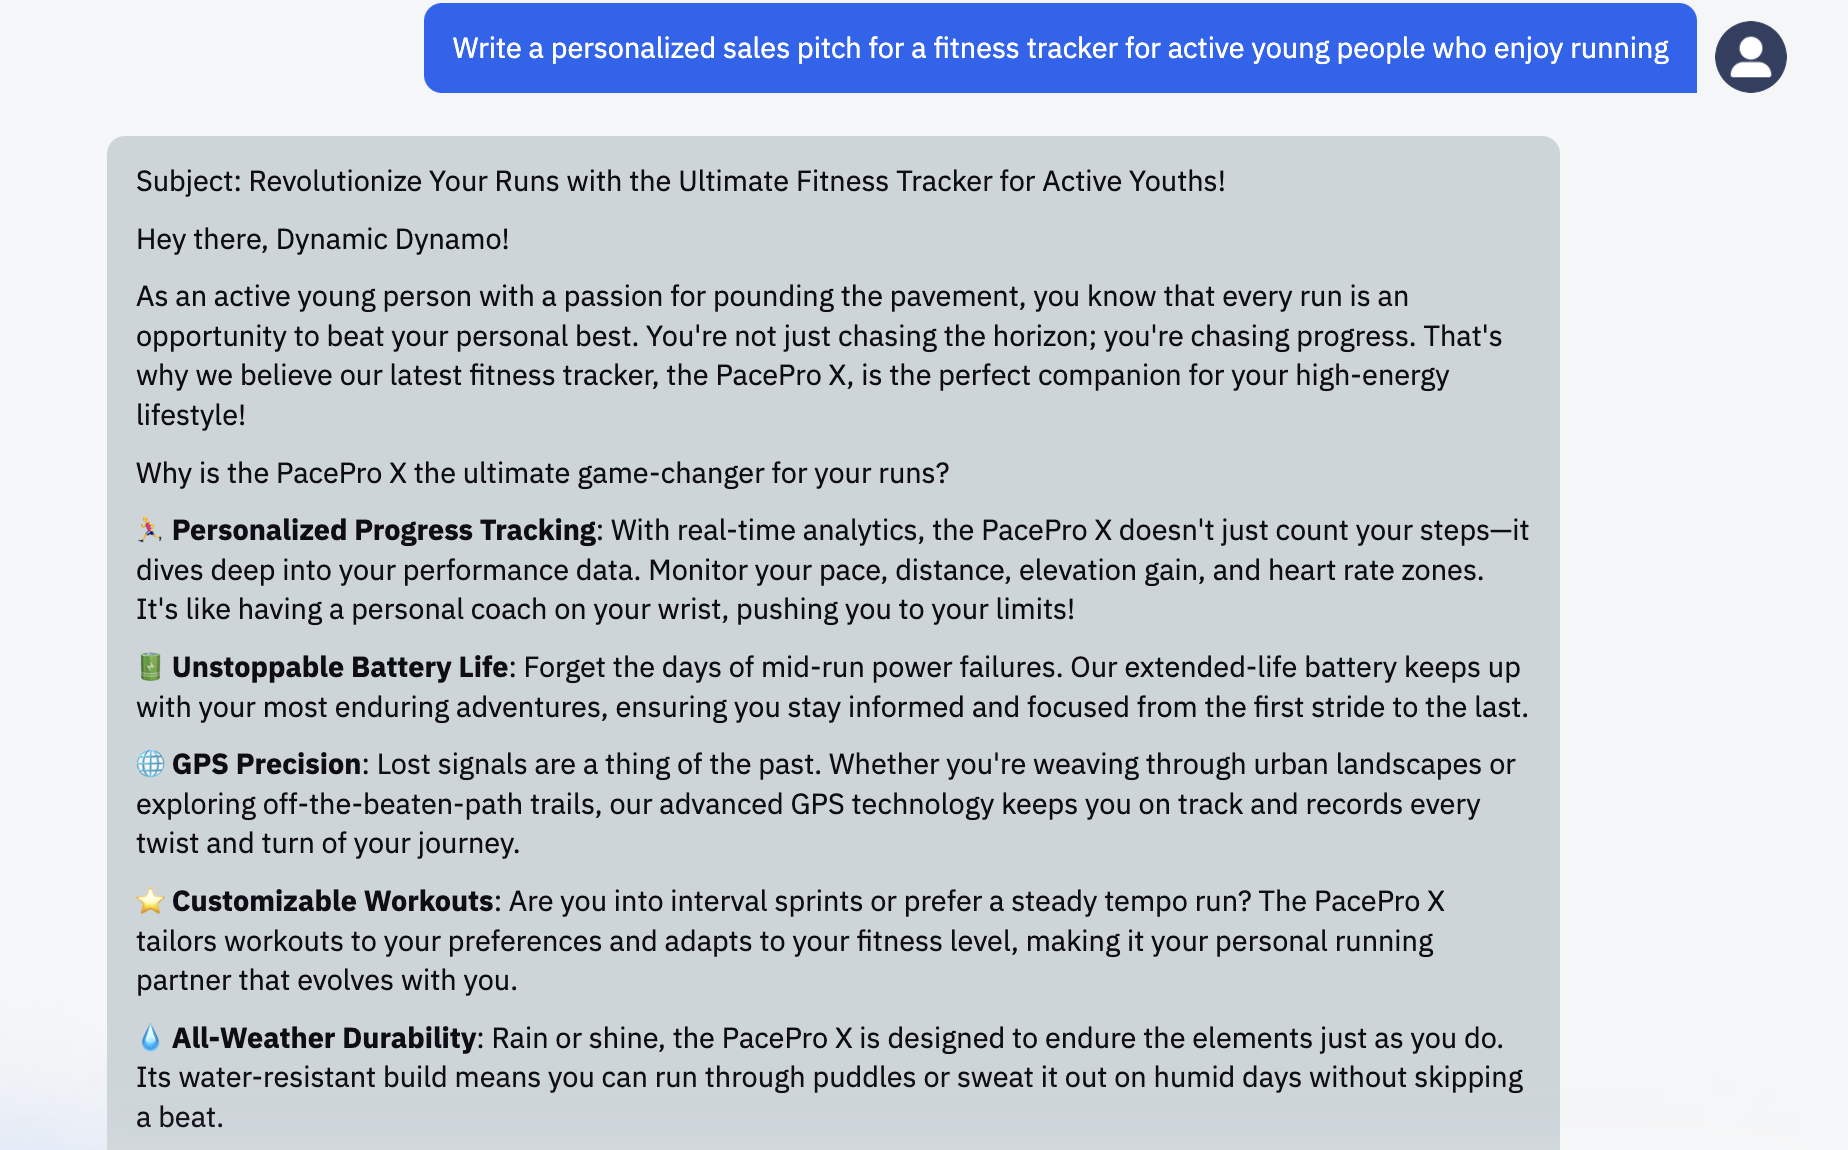Click the Subject line of the response
Screen dimensions: 1848x1150
(680, 181)
